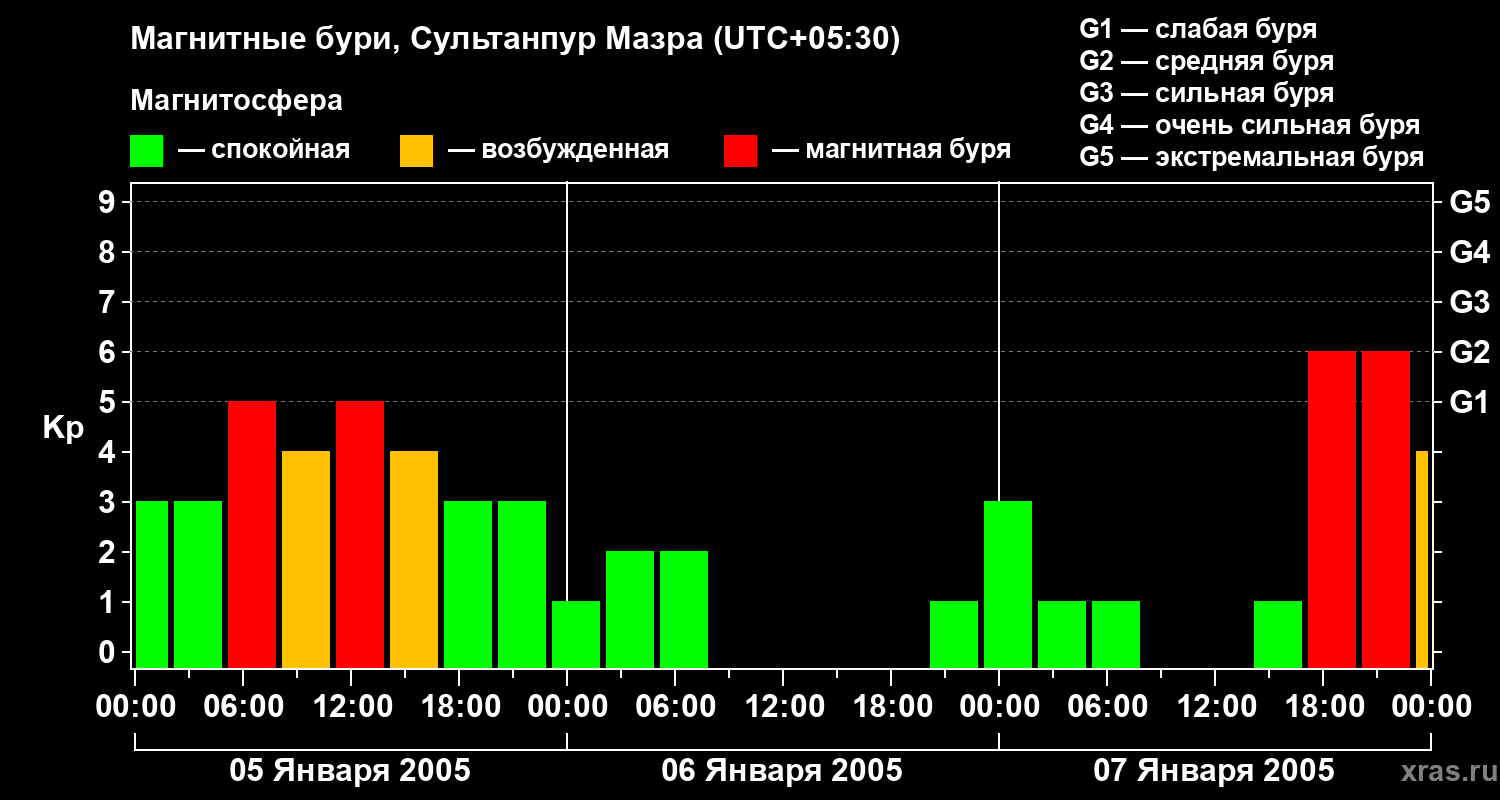Click the 05 Января 2005 date label

(350, 771)
